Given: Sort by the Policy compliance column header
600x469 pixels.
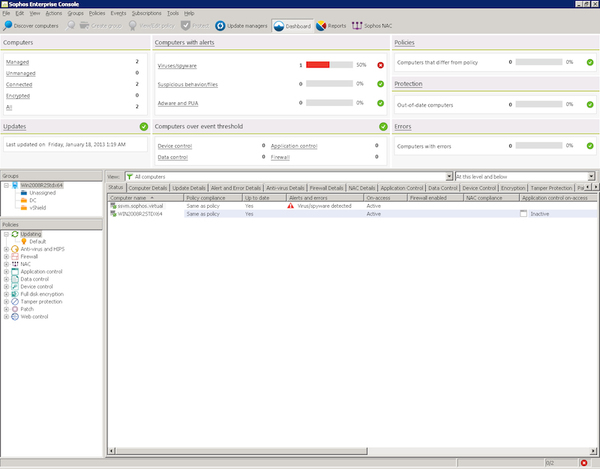Looking at the screenshot, I should coord(213,198).
